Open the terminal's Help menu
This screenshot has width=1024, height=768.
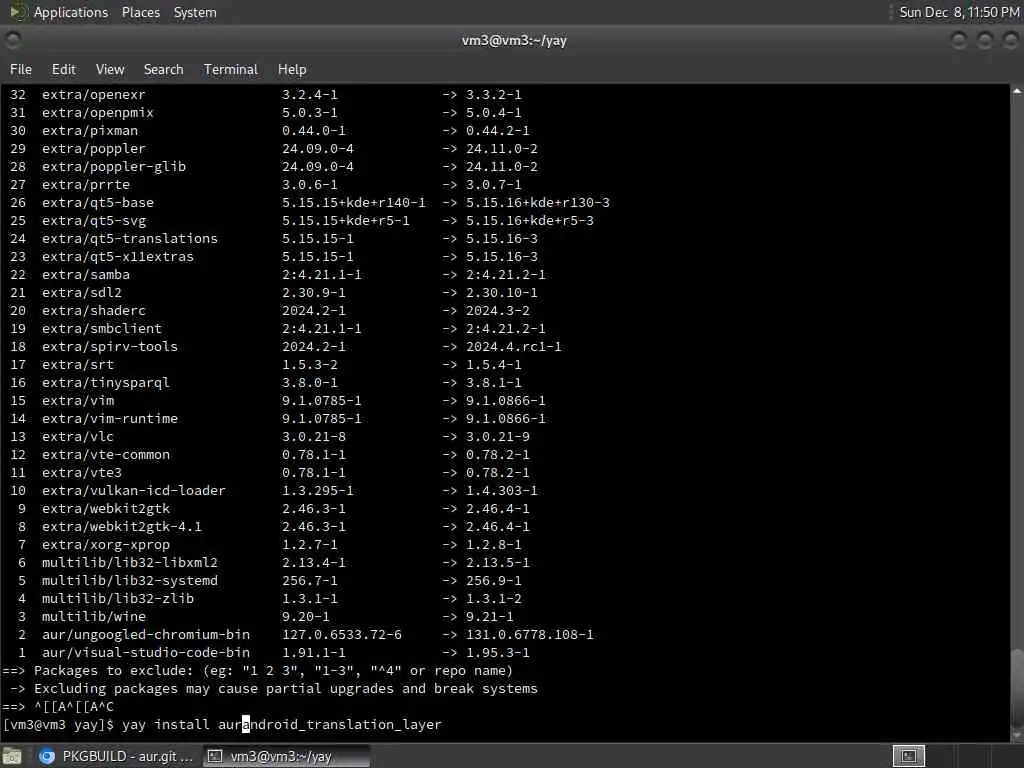(292, 69)
